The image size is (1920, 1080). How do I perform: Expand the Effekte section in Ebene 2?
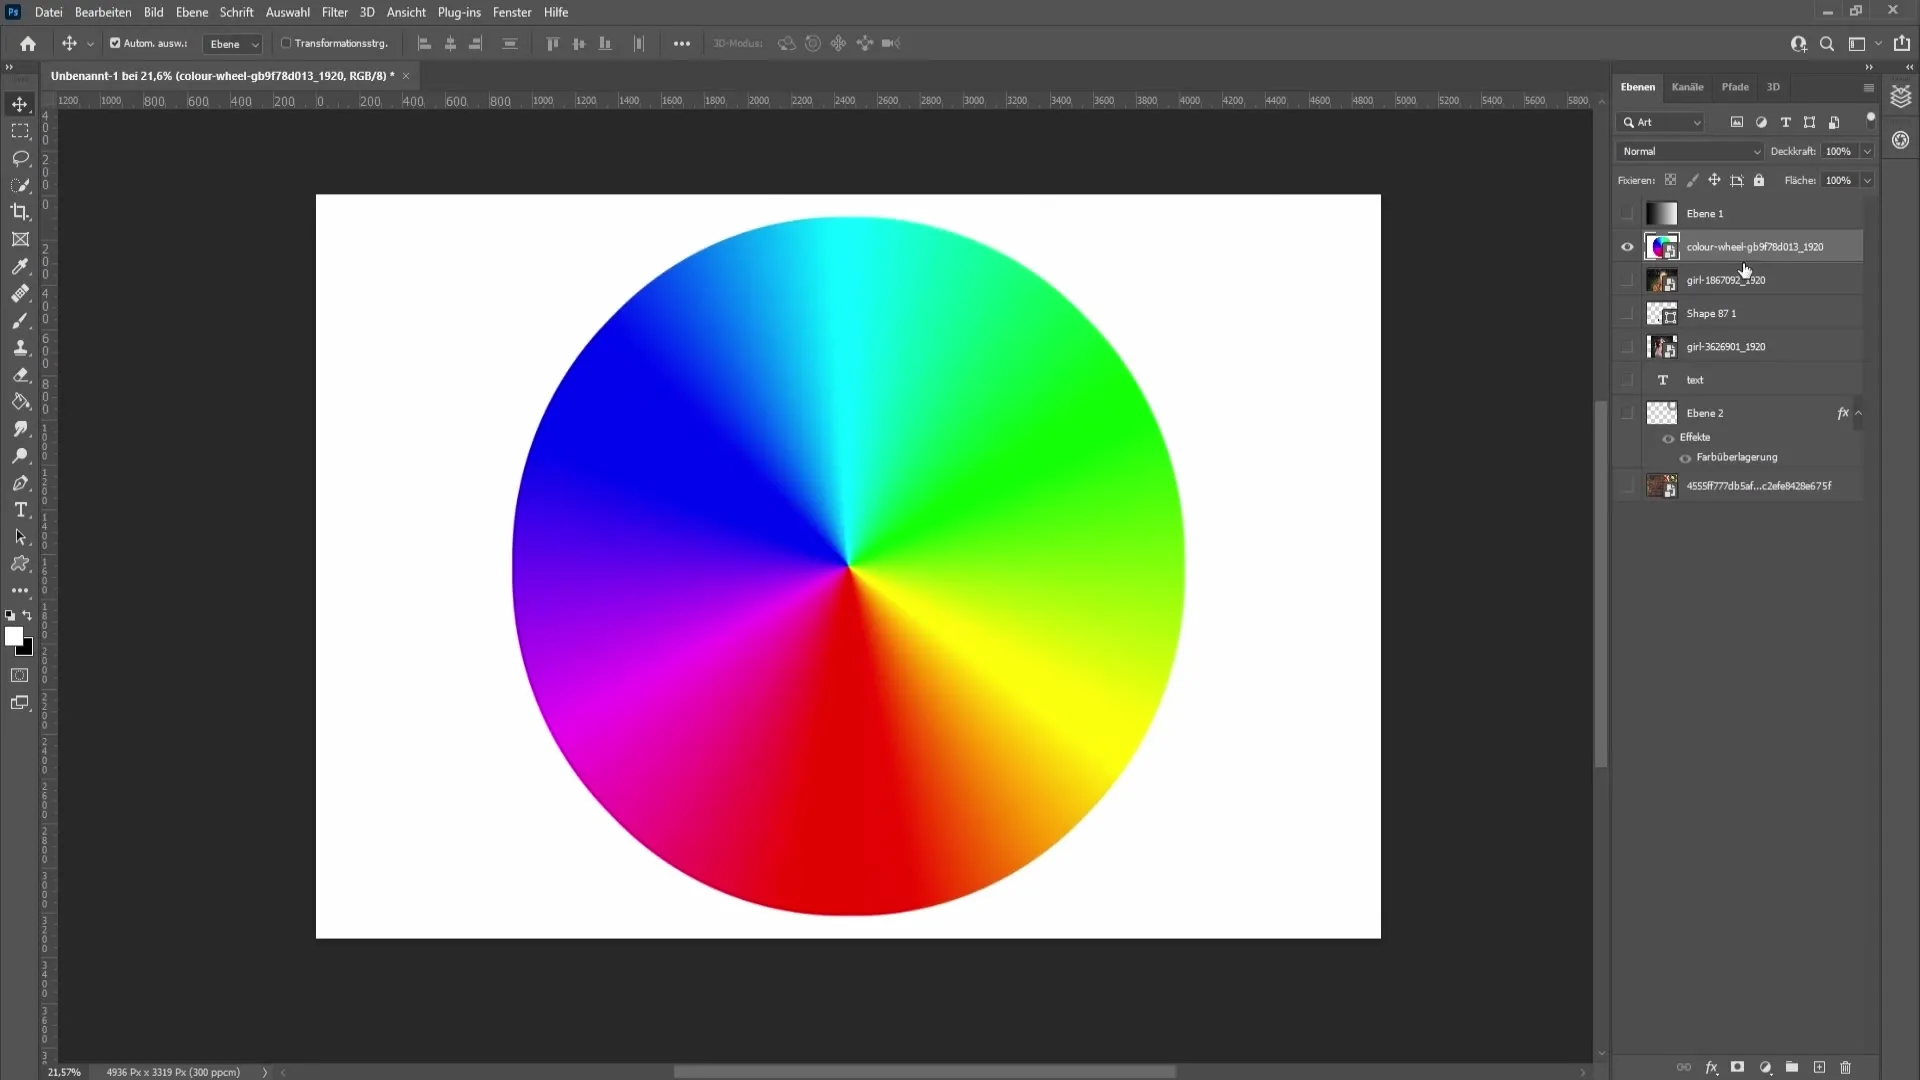pos(1858,413)
